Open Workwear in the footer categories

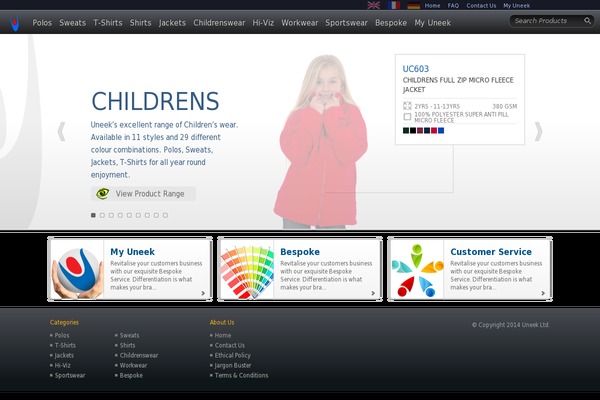[x=133, y=365]
